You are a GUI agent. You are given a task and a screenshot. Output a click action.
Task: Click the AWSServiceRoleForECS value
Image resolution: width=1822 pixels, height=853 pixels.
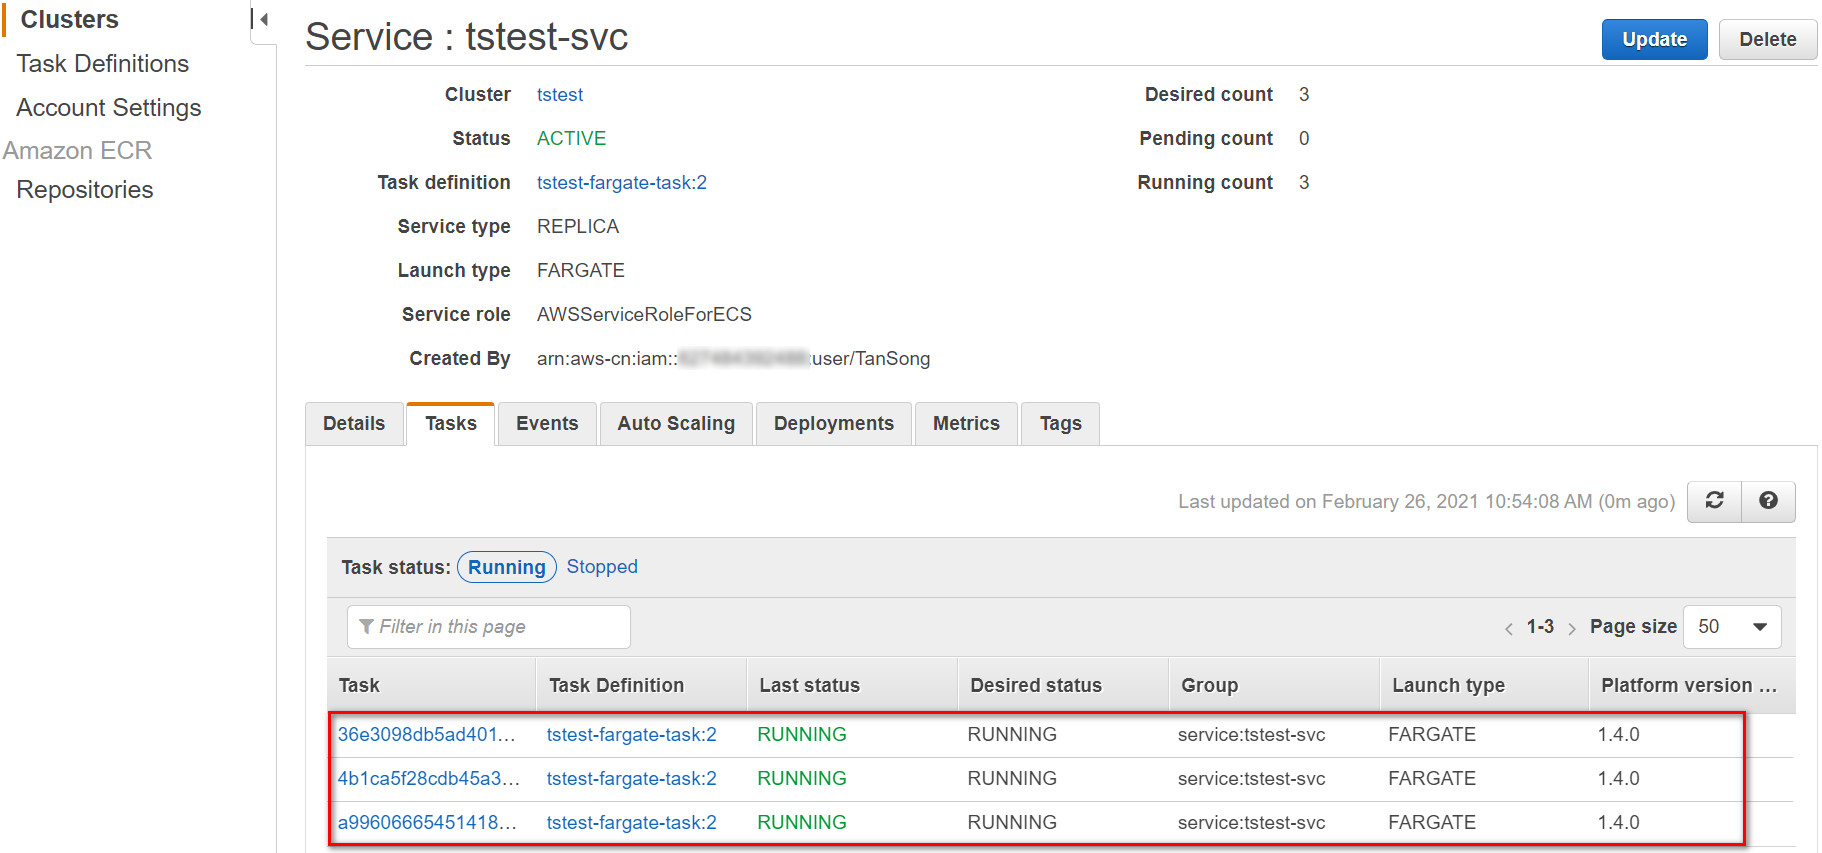(644, 314)
